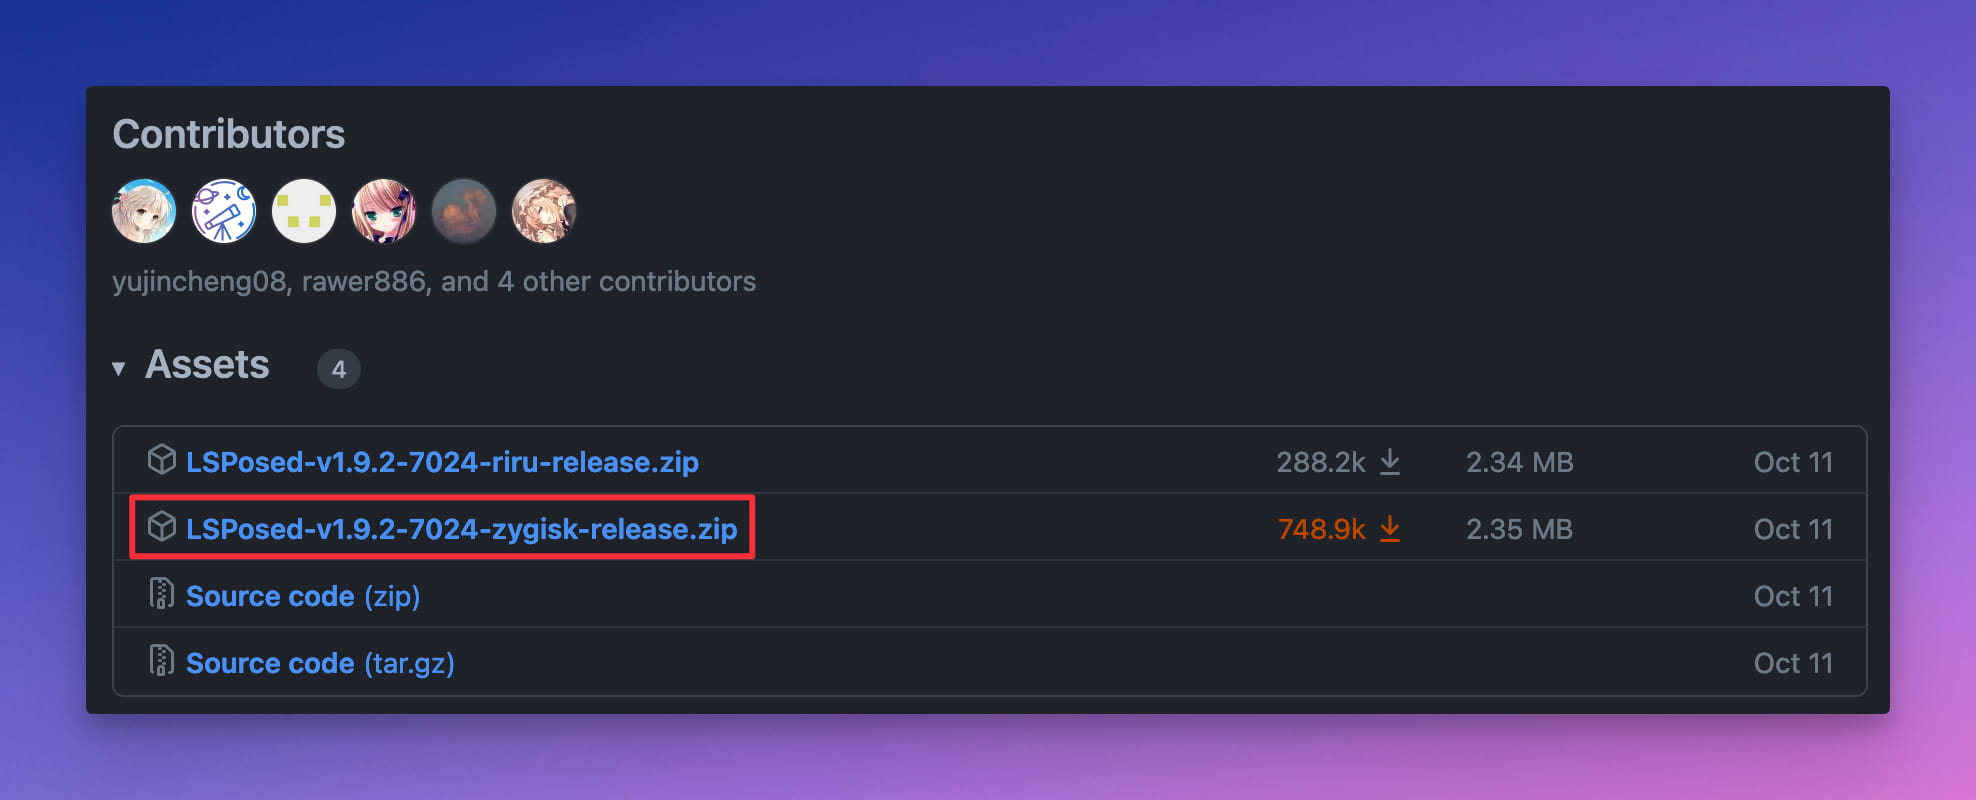Click Source code (zip) link

point(303,596)
